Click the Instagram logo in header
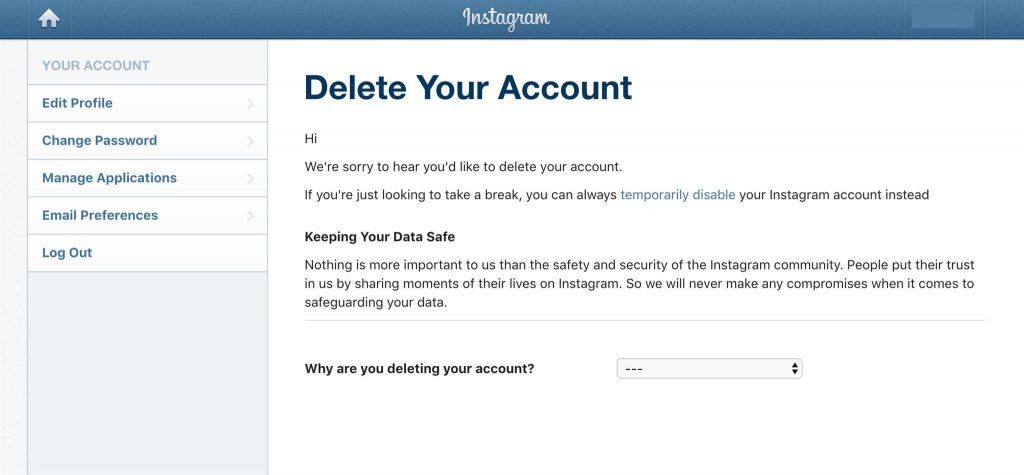 tap(506, 18)
